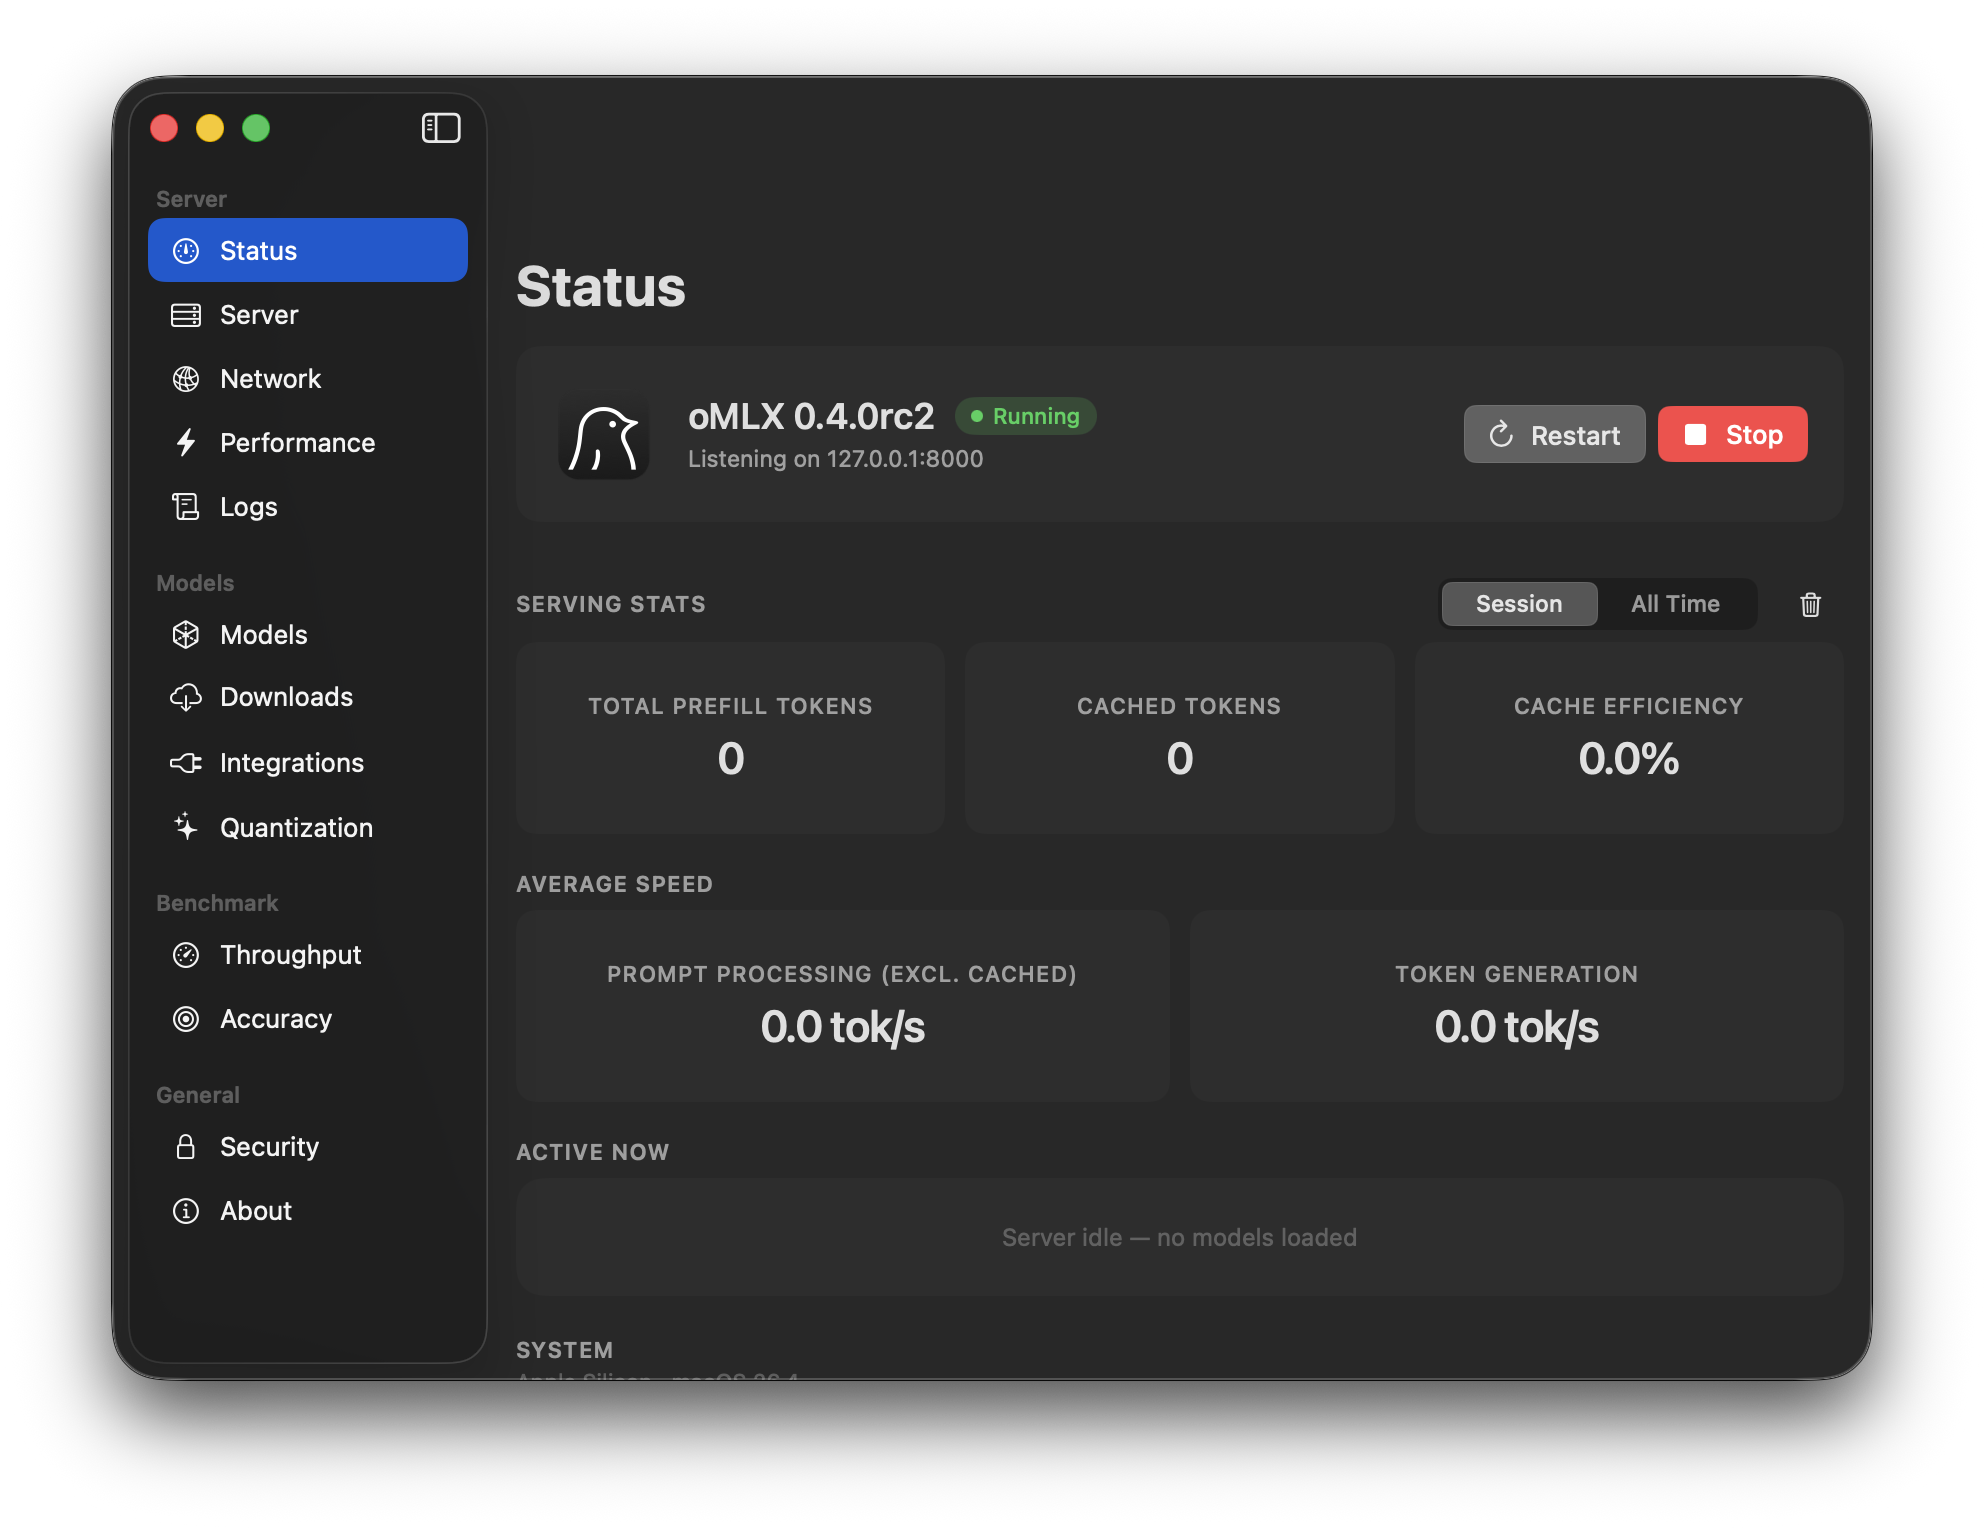Click the Downloads cloud icon
This screenshot has height=1528, width=1984.
click(x=186, y=697)
